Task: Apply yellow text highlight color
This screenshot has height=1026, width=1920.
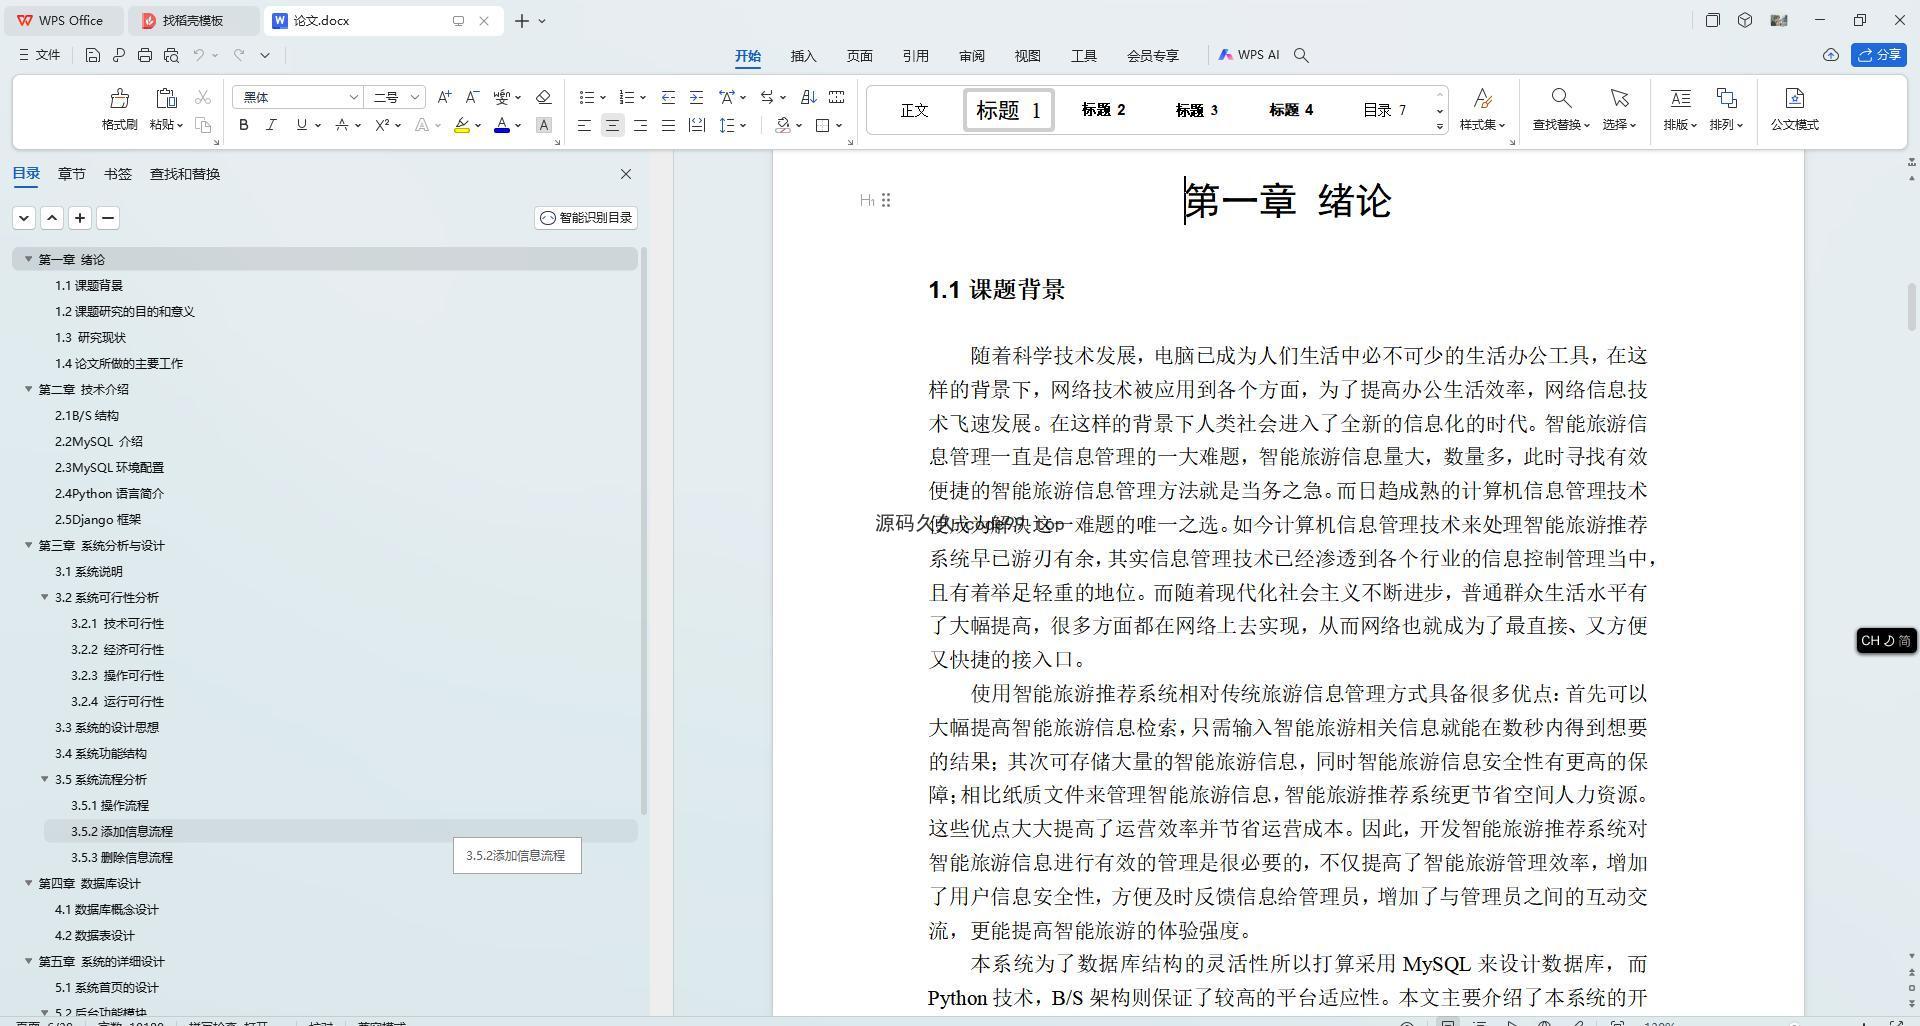Action: [462, 125]
